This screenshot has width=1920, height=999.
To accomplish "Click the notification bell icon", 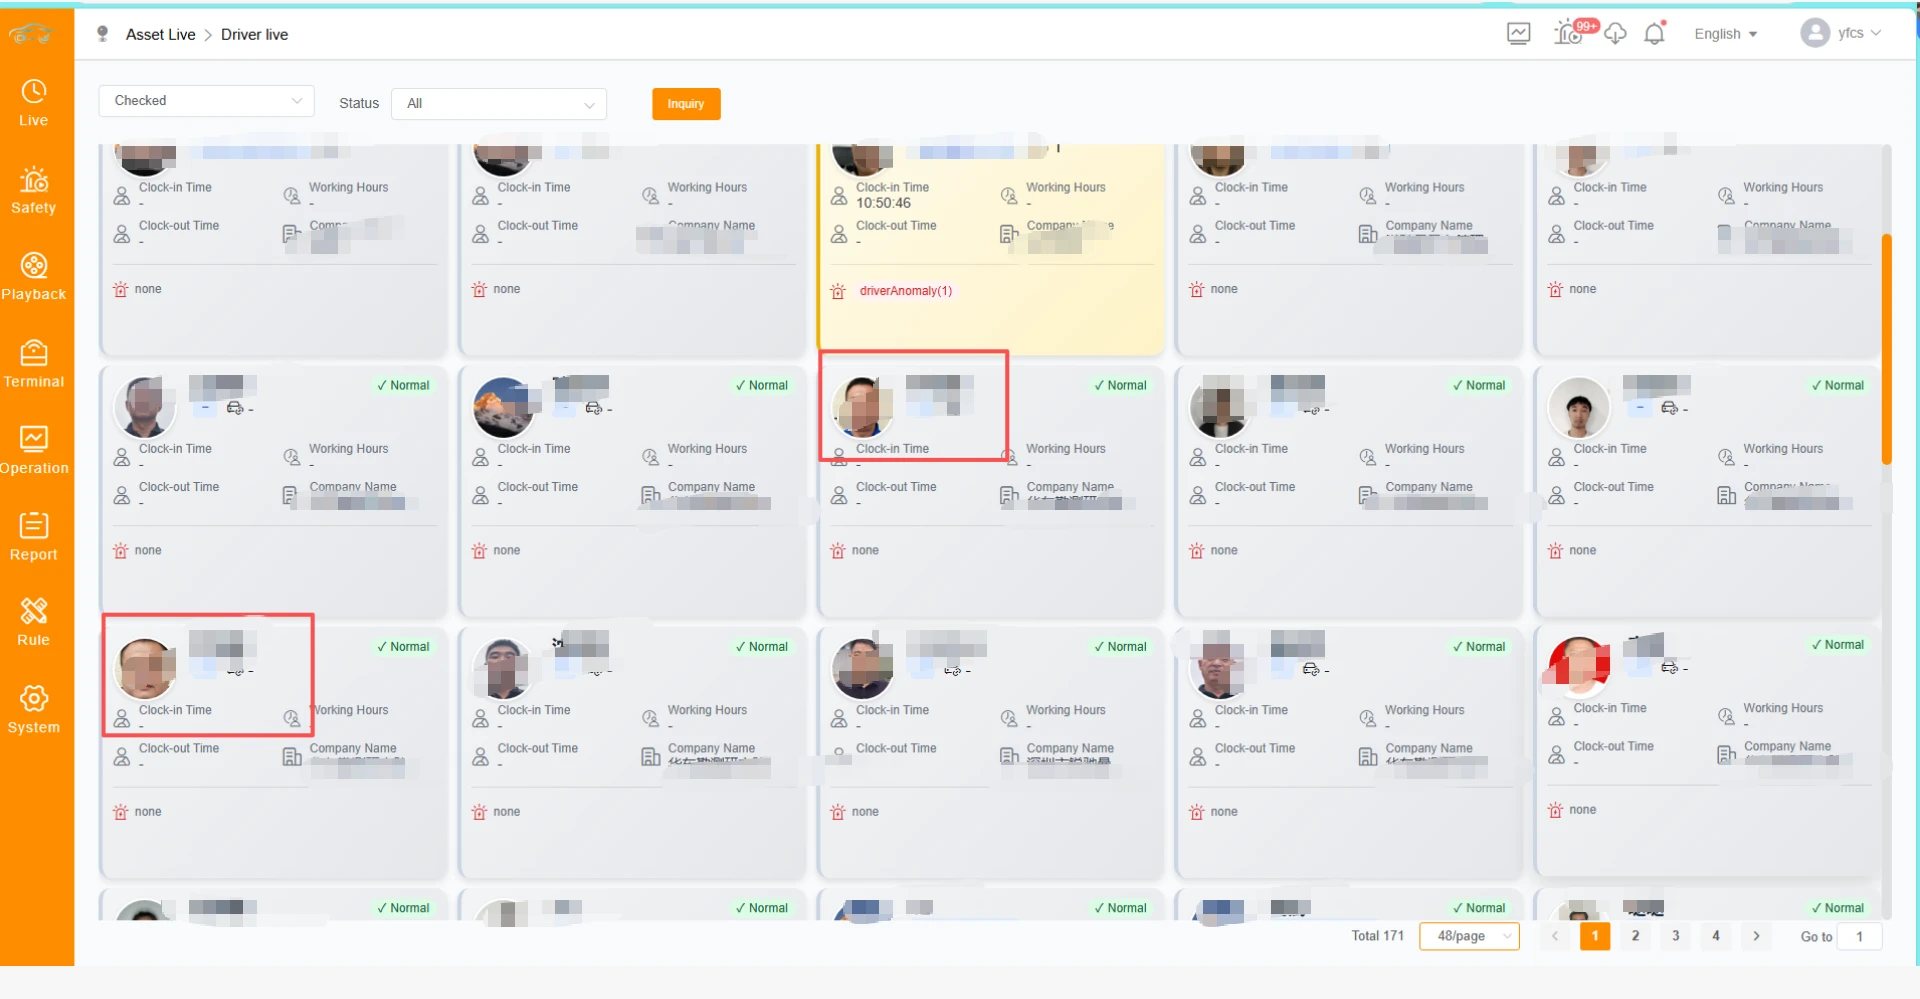I will coord(1655,34).
